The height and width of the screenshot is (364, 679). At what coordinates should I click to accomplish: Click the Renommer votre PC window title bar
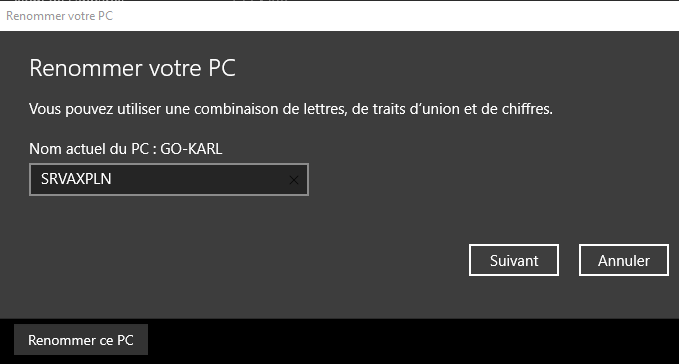(340, 16)
